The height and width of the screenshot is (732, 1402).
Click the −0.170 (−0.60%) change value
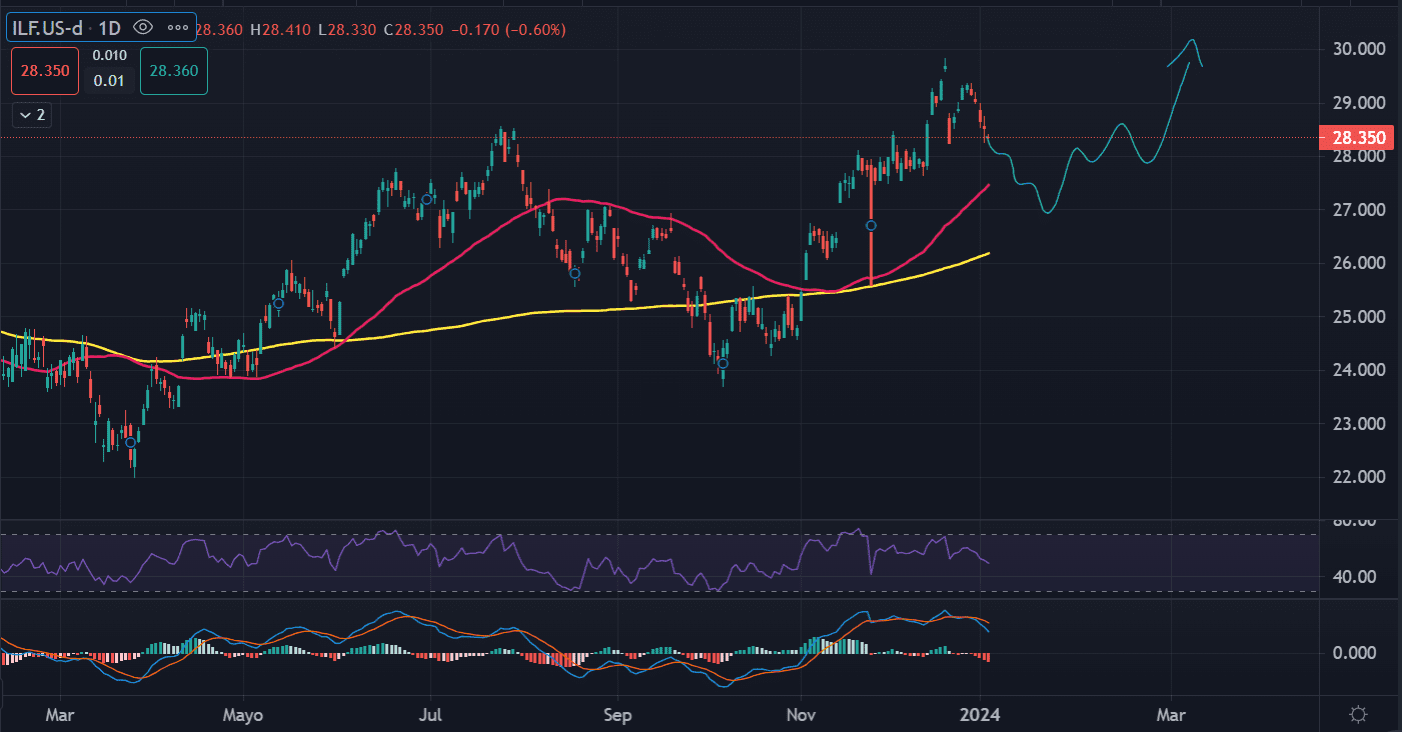(509, 29)
